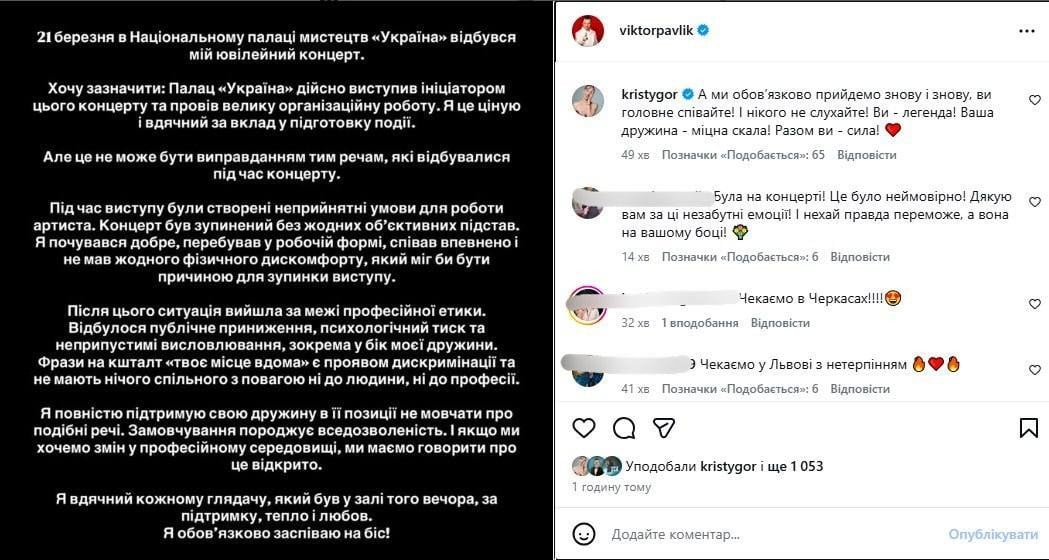Reply to the Черкаси comment
The height and width of the screenshot is (560, 1049).
pos(780,323)
